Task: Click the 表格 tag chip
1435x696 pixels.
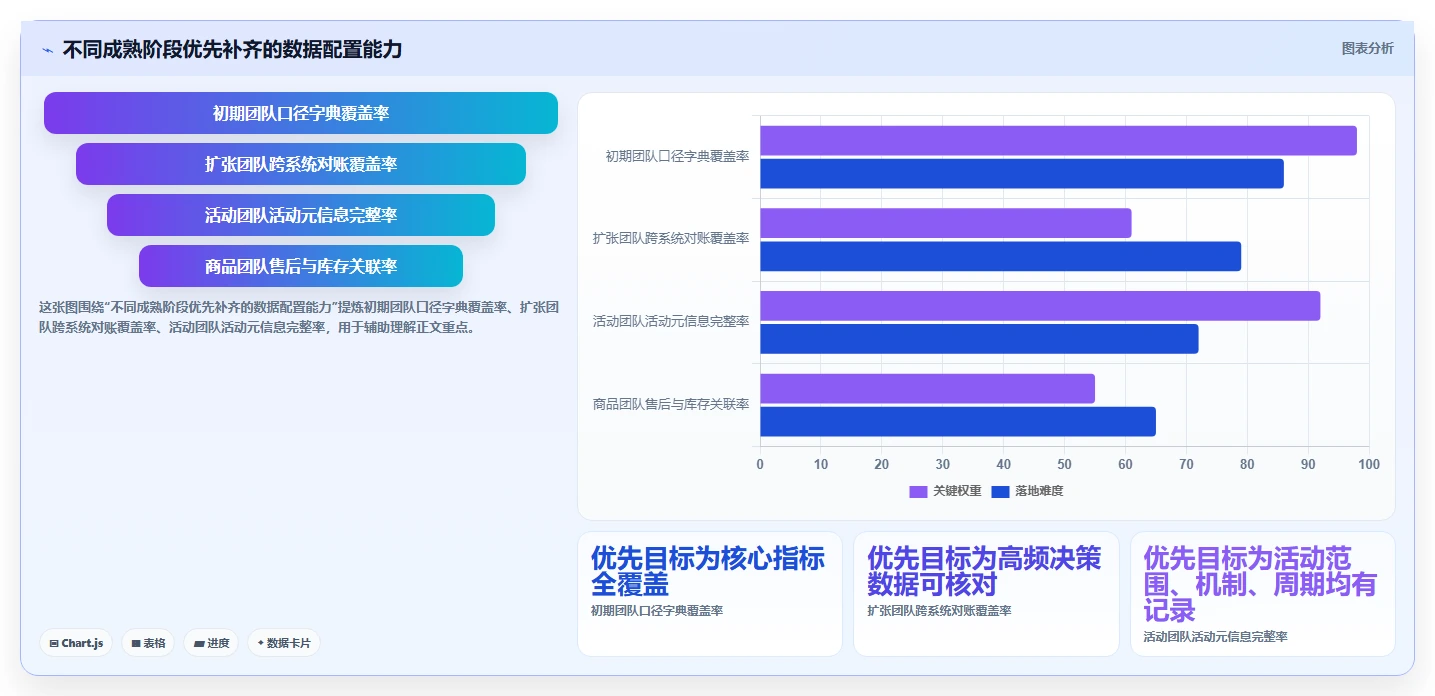Action: click(x=148, y=643)
